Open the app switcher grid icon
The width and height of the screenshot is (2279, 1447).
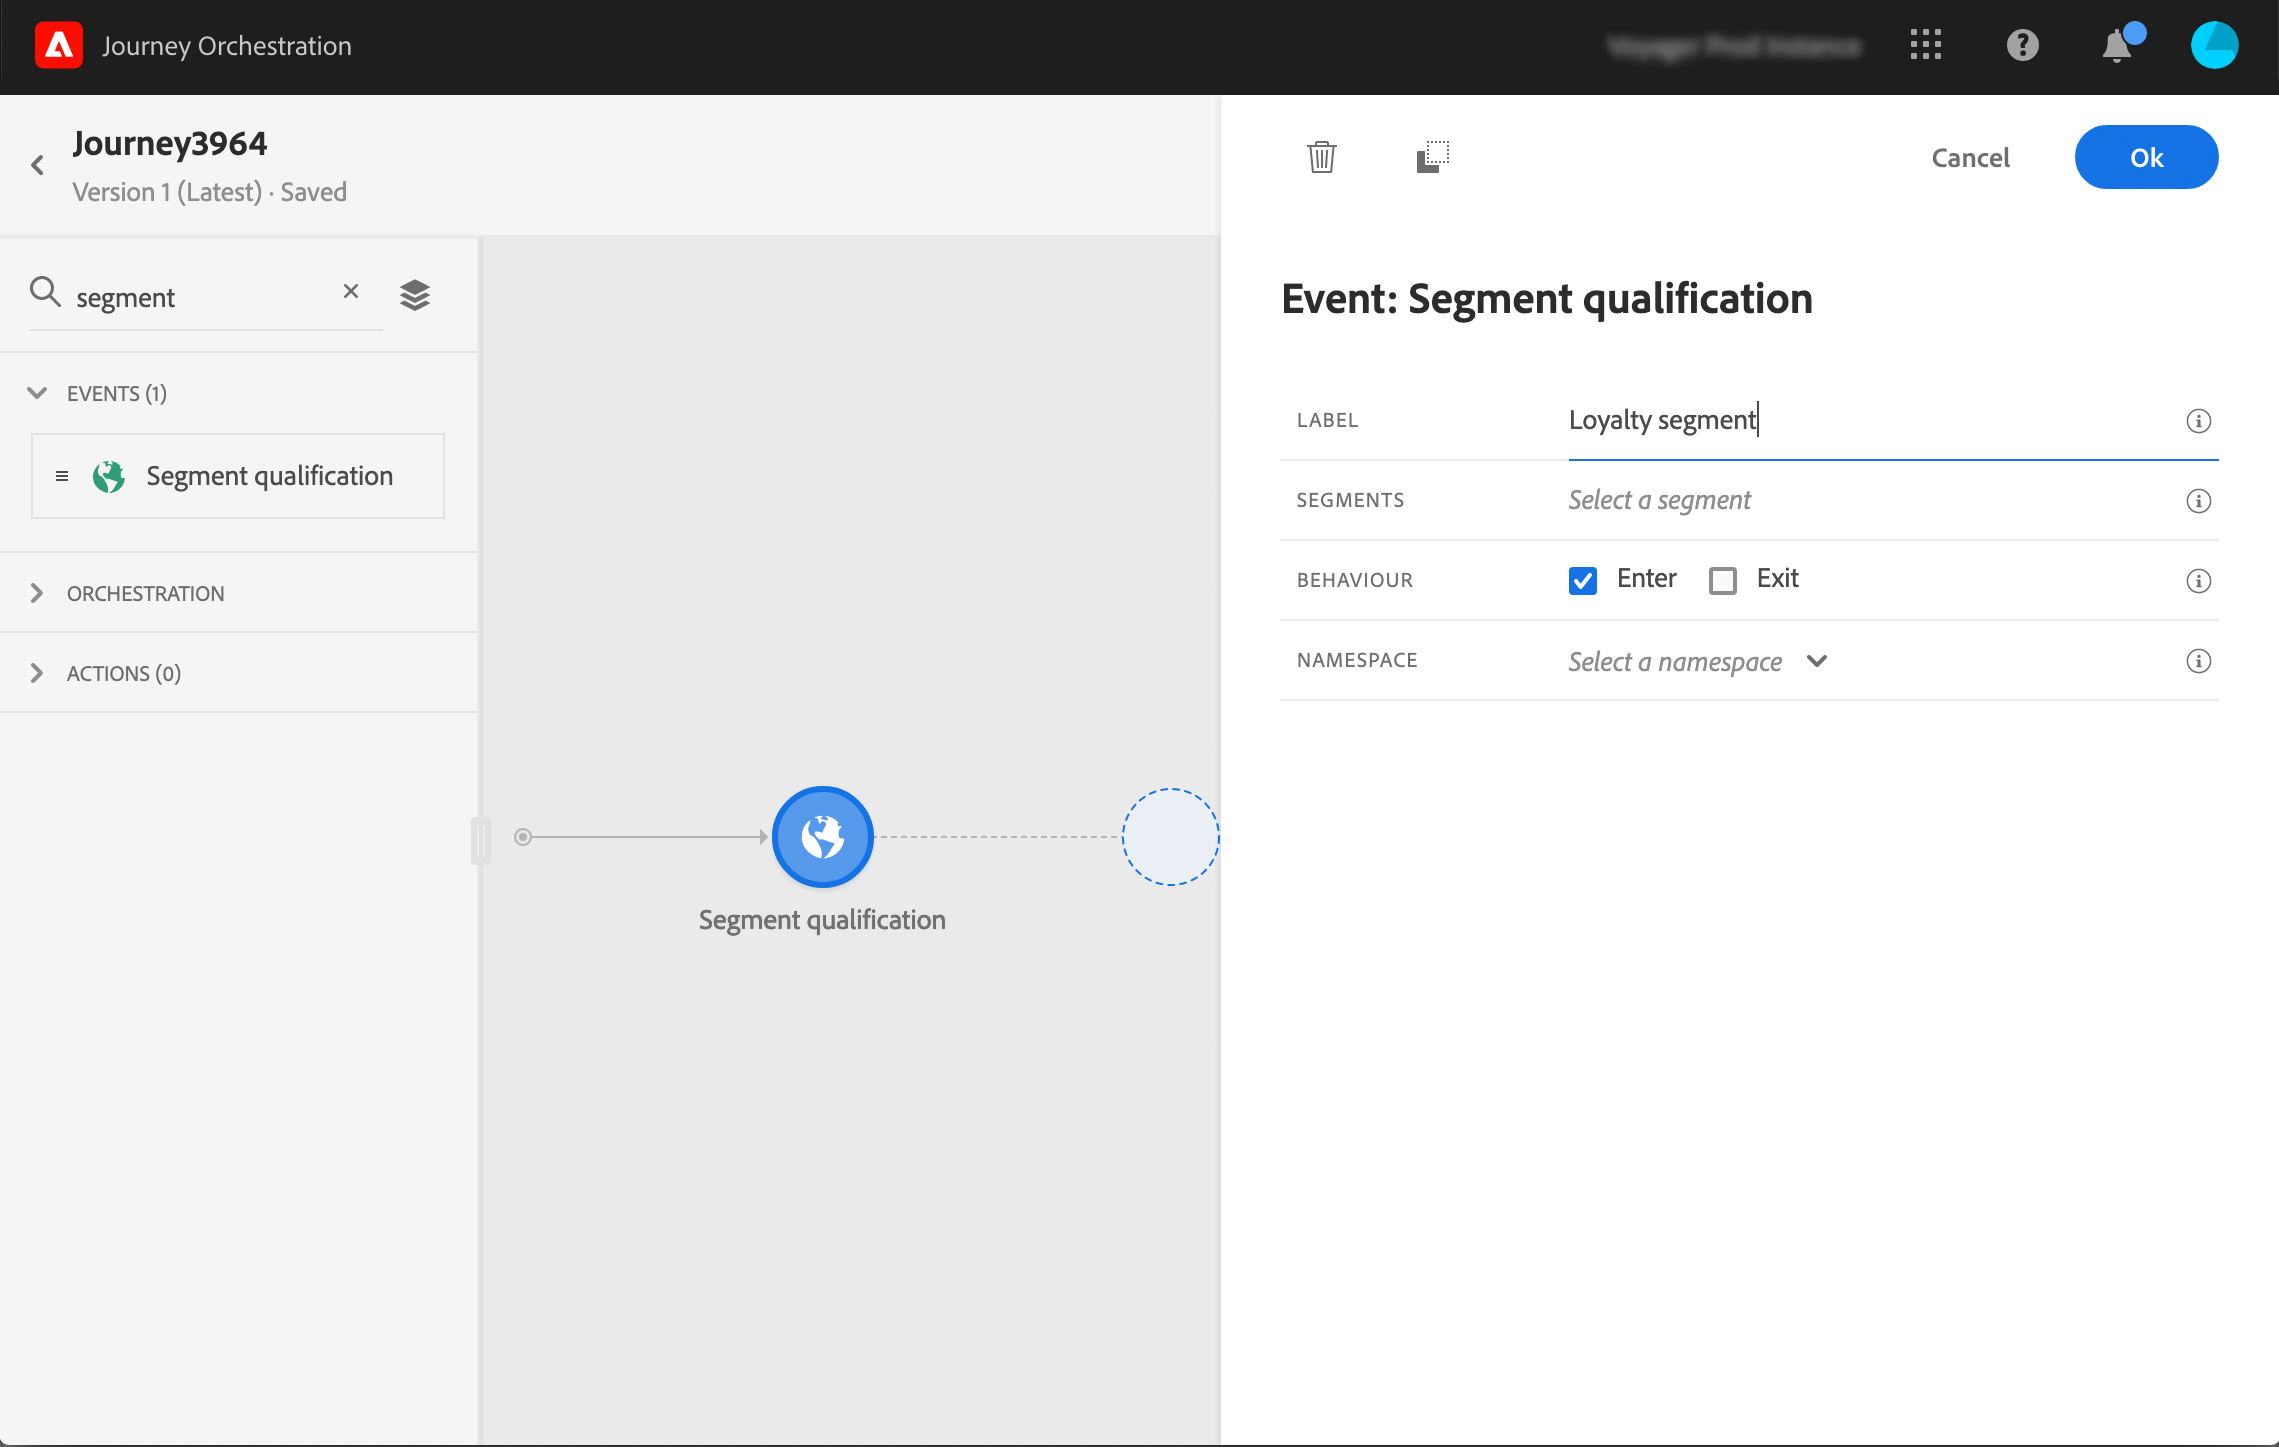pos(1925,45)
